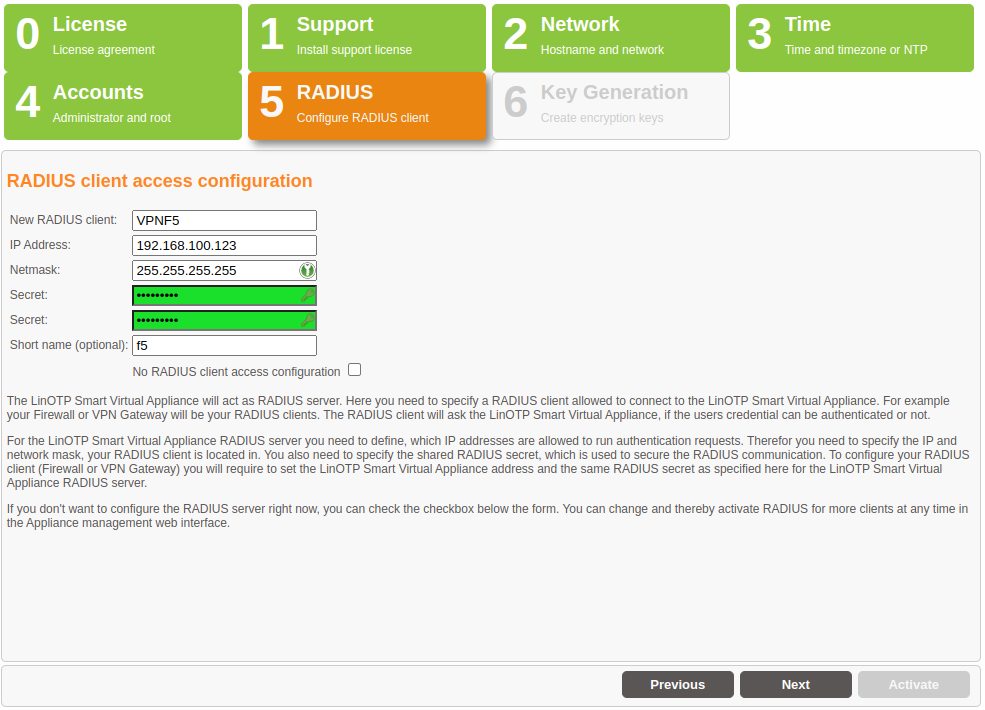Click the second Secret confirmation field
The height and width of the screenshot is (710, 985).
pyautogui.click(x=214, y=320)
